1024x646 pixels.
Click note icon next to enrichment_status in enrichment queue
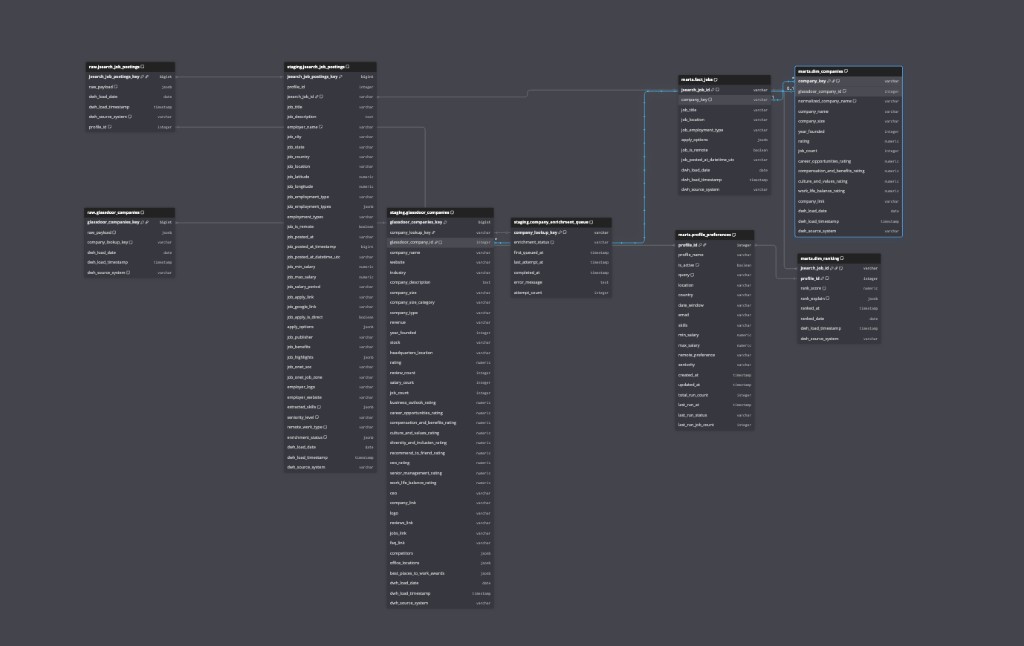[552, 242]
